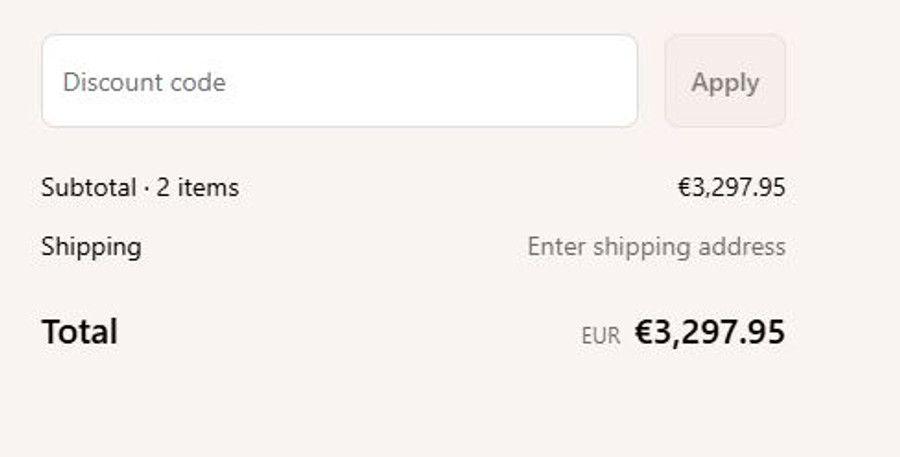This screenshot has height=457, width=900.
Task: Click the 'Enter shipping address' text
Action: tap(656, 246)
